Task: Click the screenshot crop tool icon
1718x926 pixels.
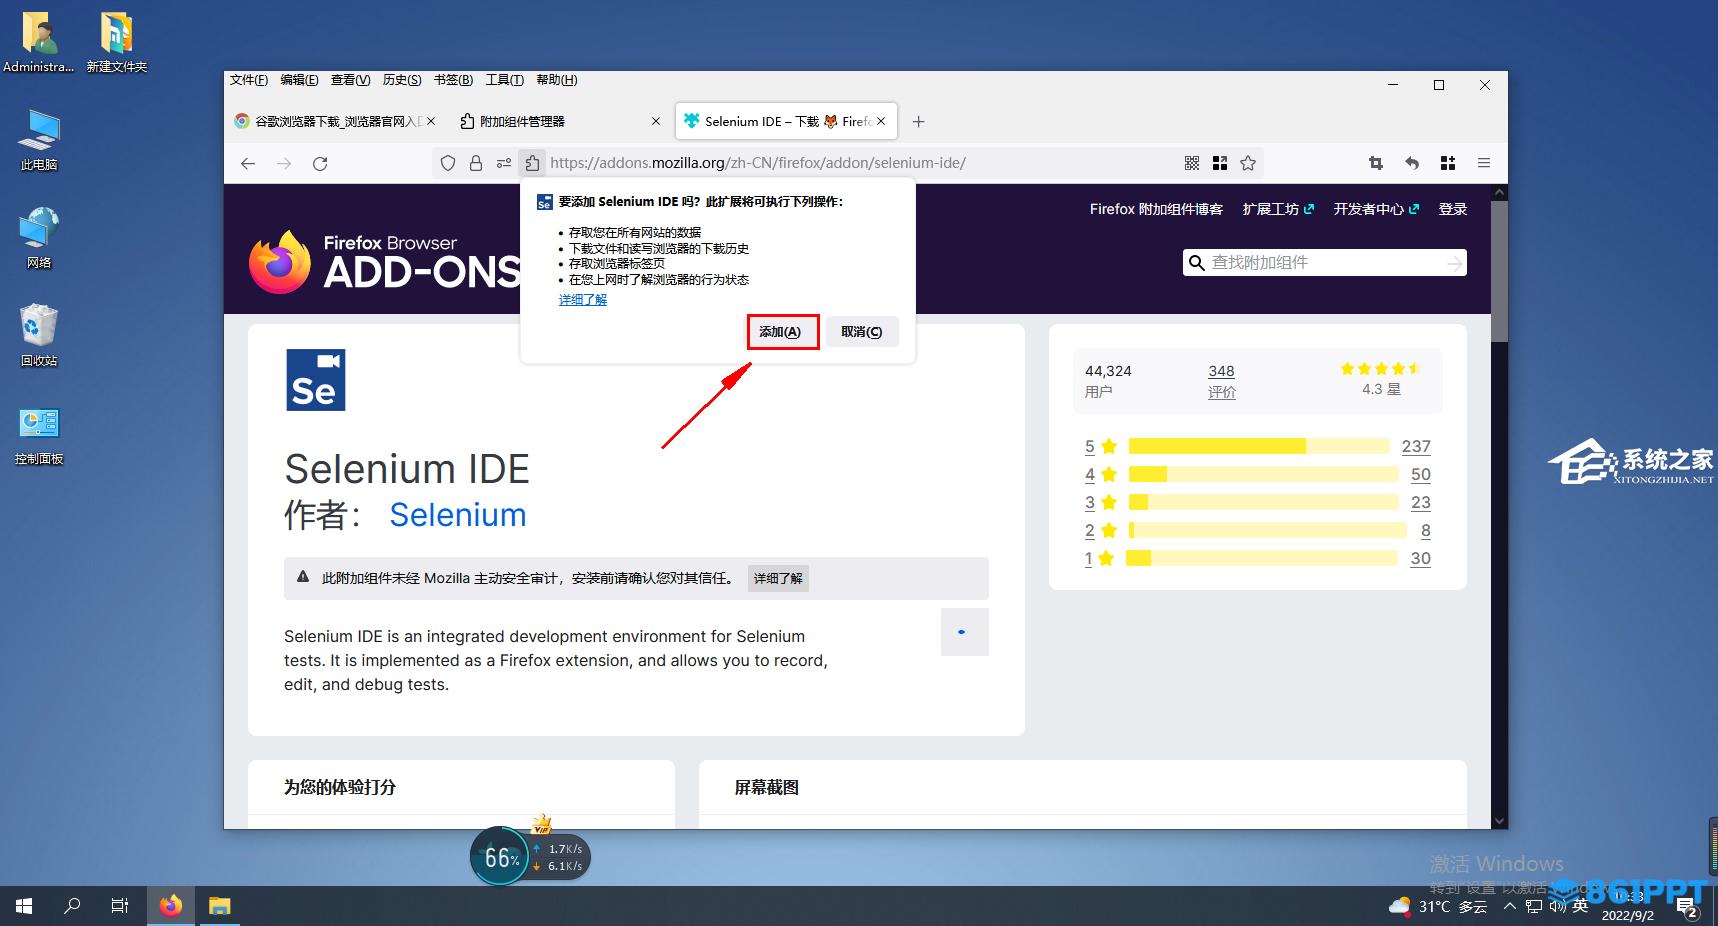Action: (x=1376, y=163)
